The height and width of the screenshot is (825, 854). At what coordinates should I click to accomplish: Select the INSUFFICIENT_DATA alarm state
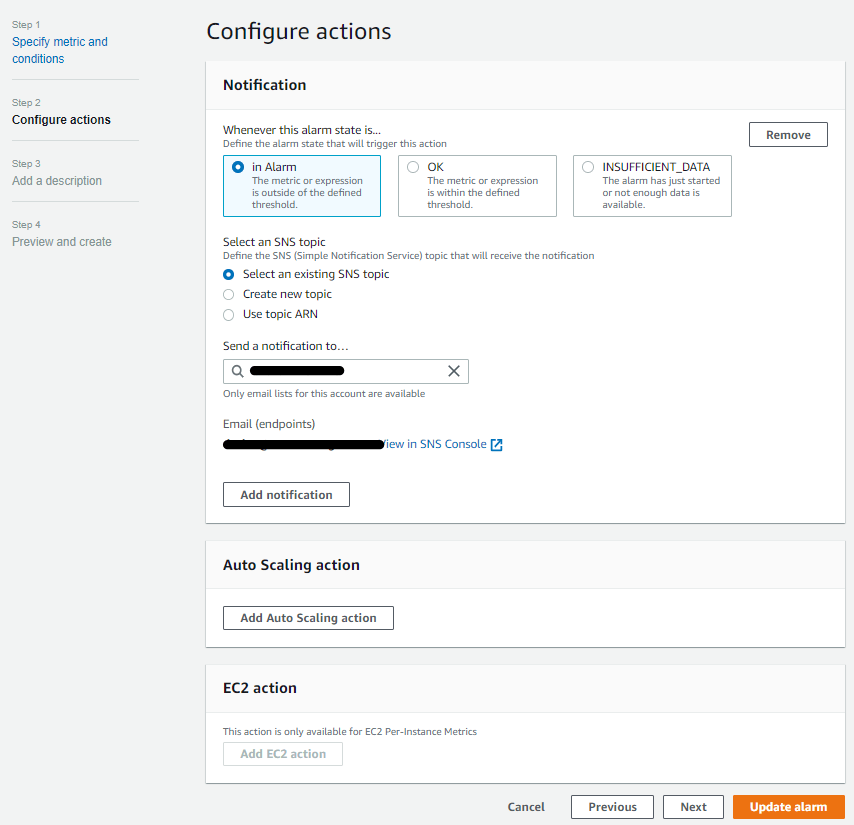[587, 167]
